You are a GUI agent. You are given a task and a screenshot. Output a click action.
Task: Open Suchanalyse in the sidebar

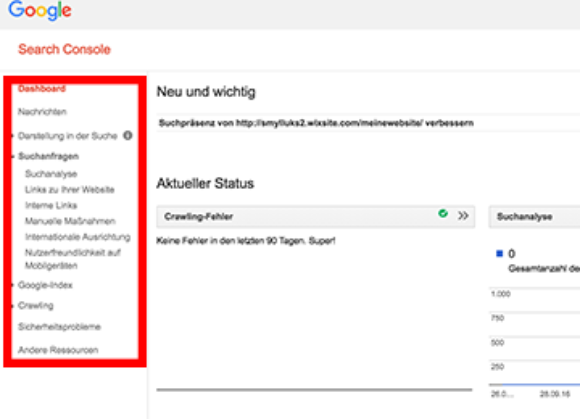coord(51,174)
